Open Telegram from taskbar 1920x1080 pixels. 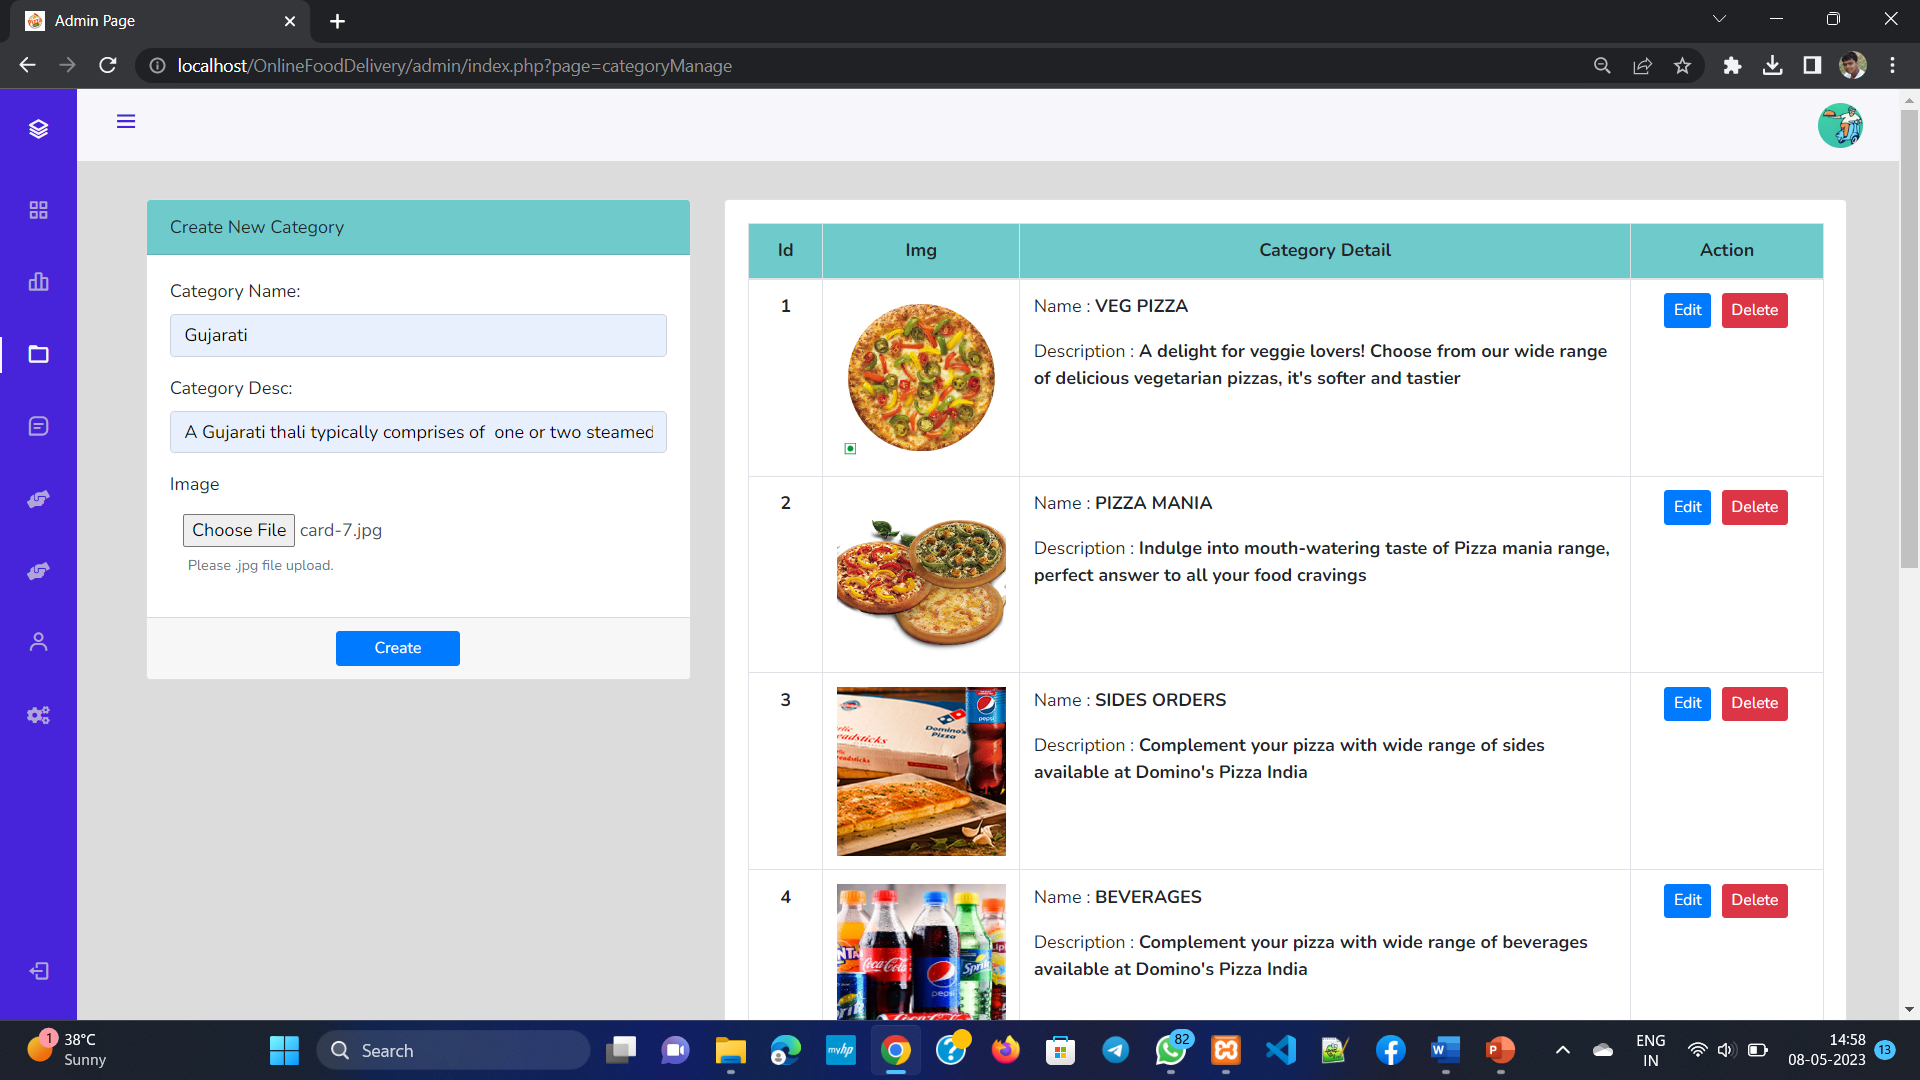(1116, 1050)
